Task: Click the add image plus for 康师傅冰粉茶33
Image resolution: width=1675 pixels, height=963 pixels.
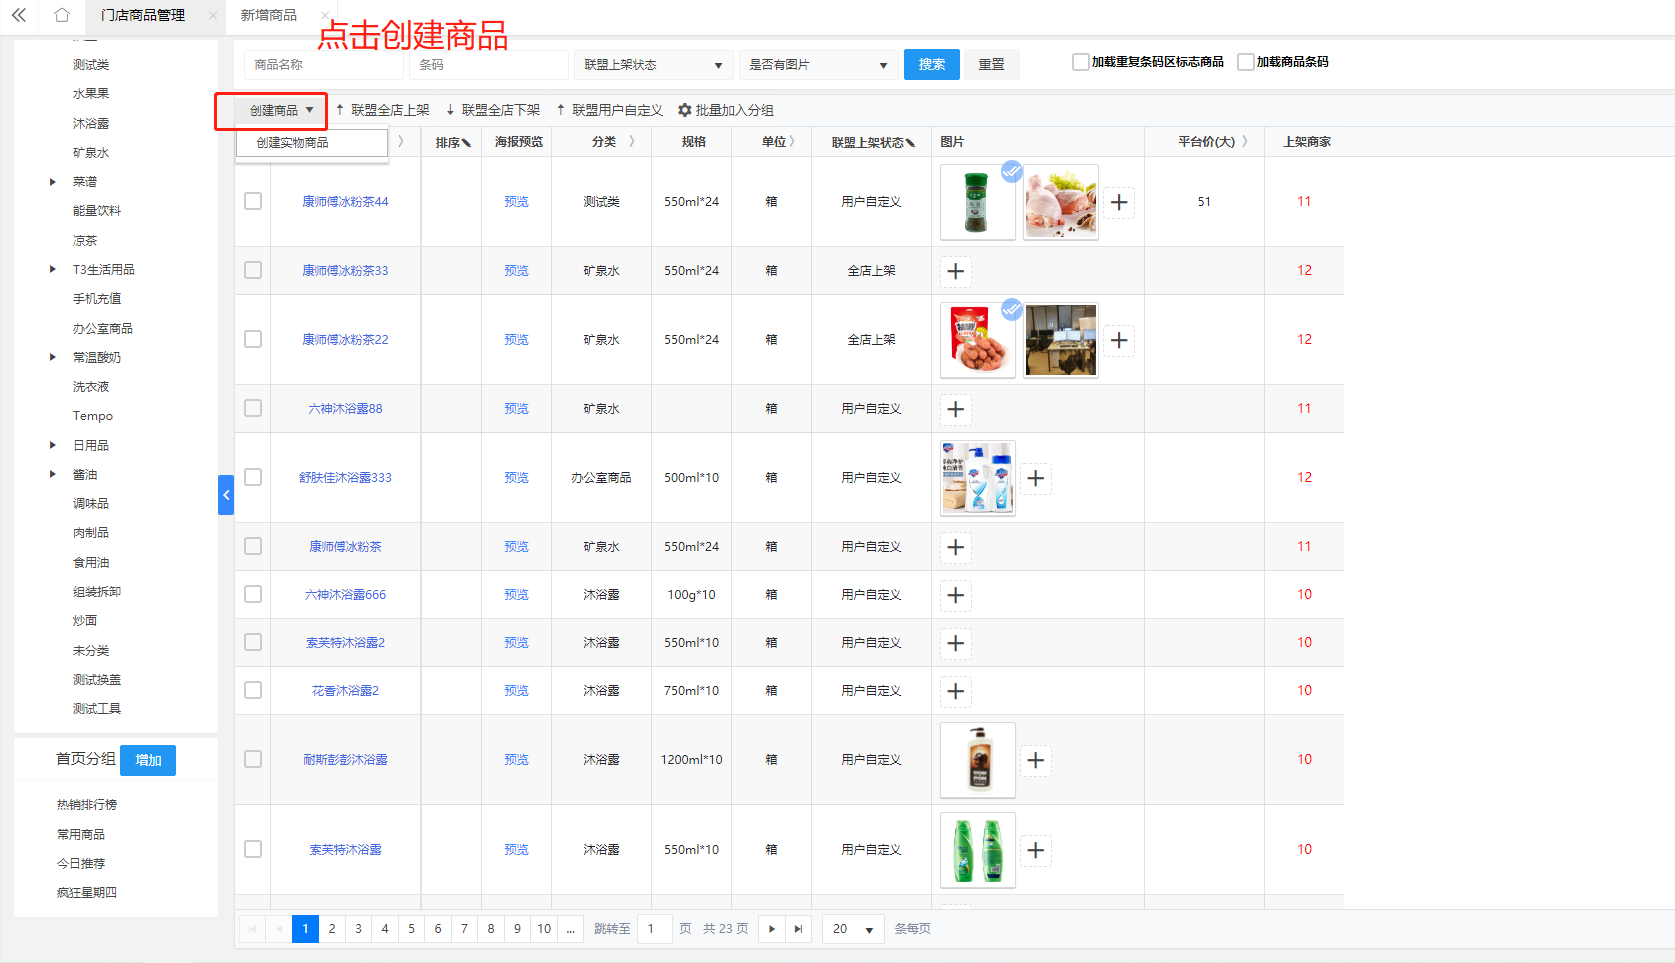Action: (x=956, y=271)
